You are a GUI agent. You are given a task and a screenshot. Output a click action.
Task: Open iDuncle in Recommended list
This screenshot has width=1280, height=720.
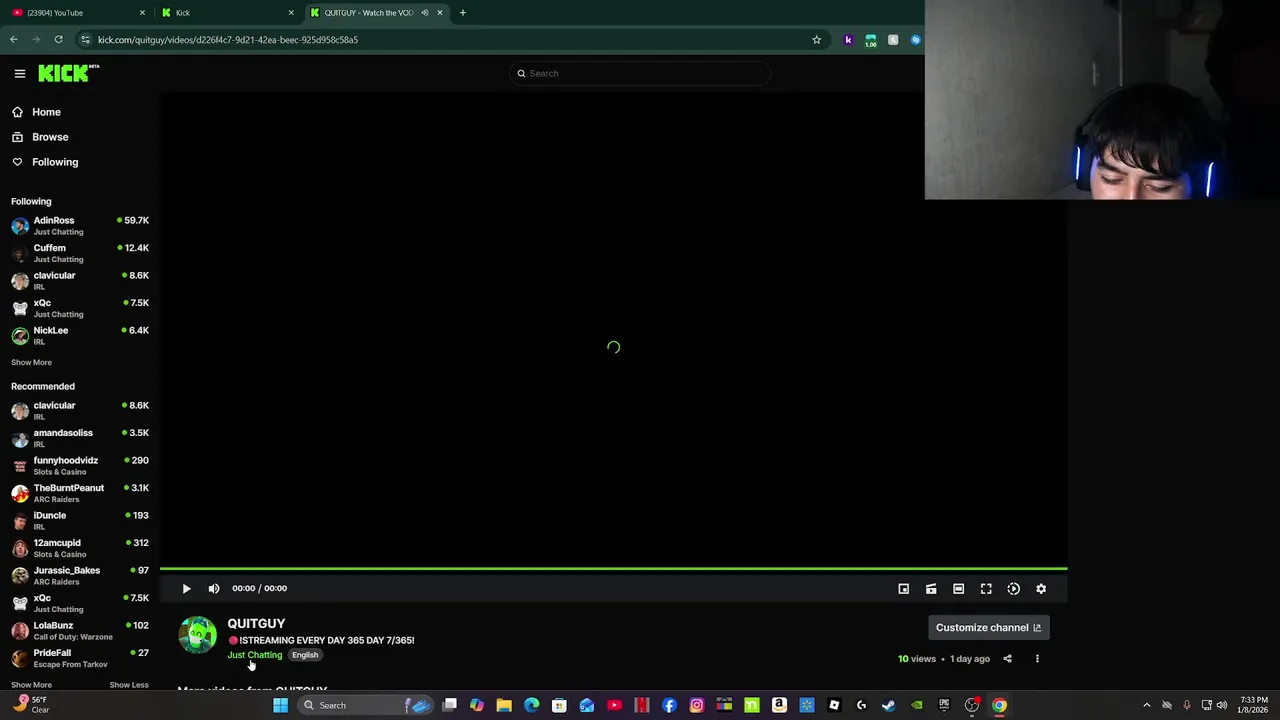coord(80,521)
